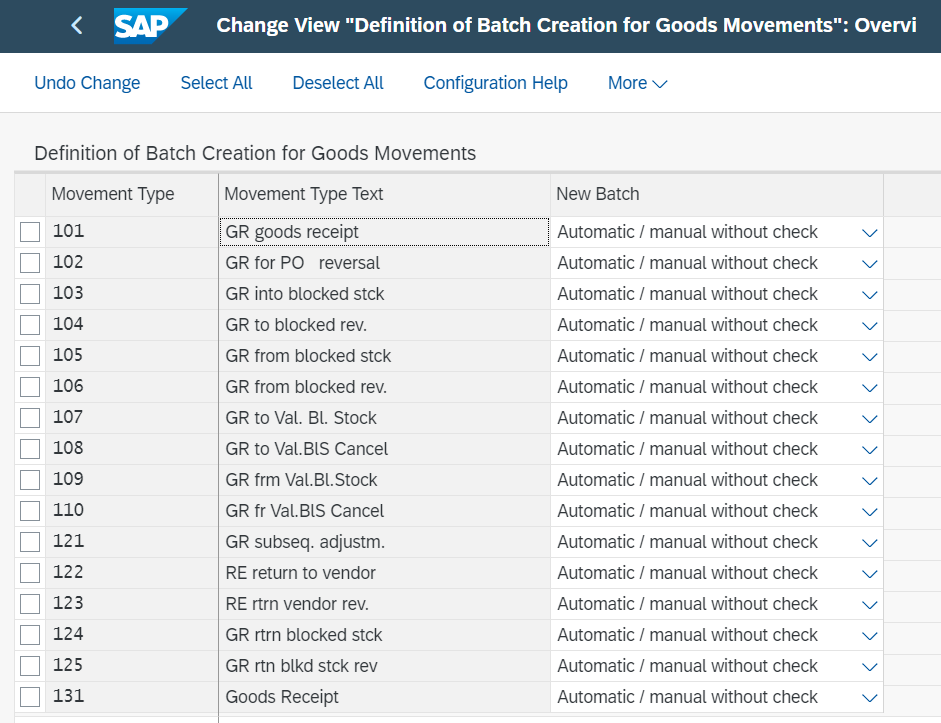Show New Batch options for movement 103

pyautogui.click(x=870, y=295)
